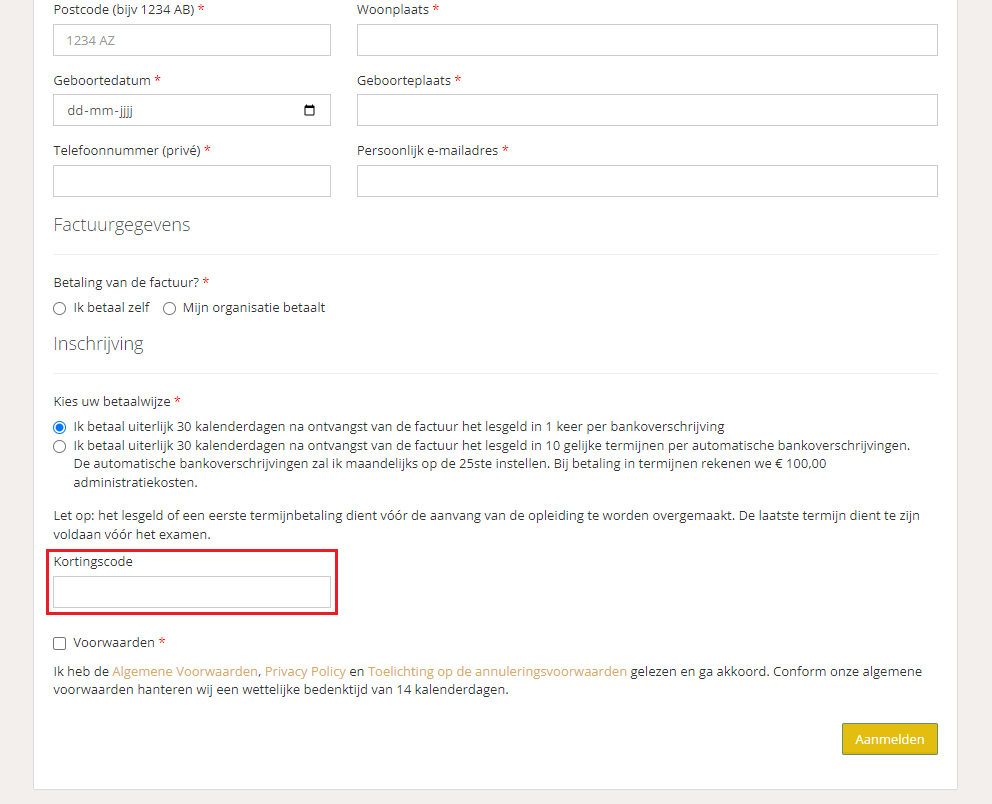Click the Woonplaats text field
992x804 pixels.
[647, 40]
